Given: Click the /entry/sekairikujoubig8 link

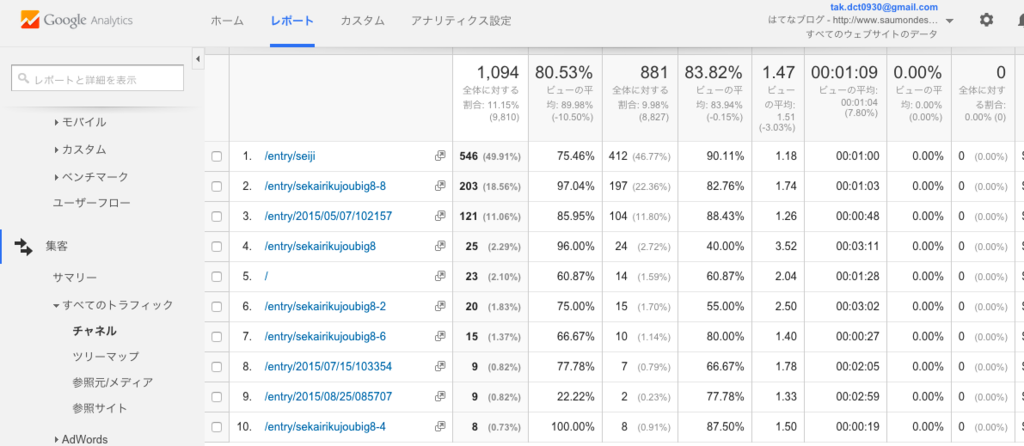Looking at the screenshot, I should pyautogui.click(x=320, y=246).
